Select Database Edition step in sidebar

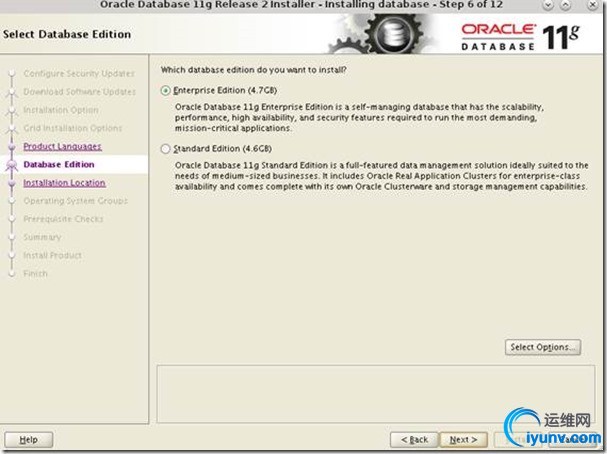point(59,164)
